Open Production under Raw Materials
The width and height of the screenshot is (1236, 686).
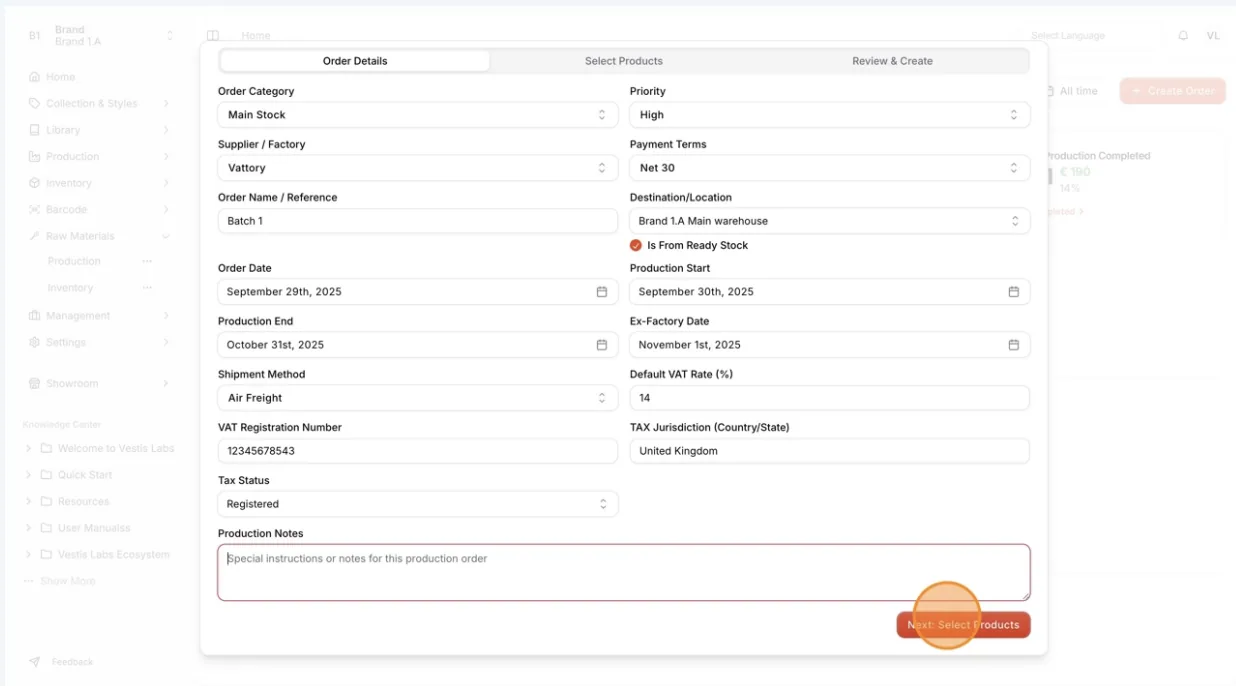74,261
